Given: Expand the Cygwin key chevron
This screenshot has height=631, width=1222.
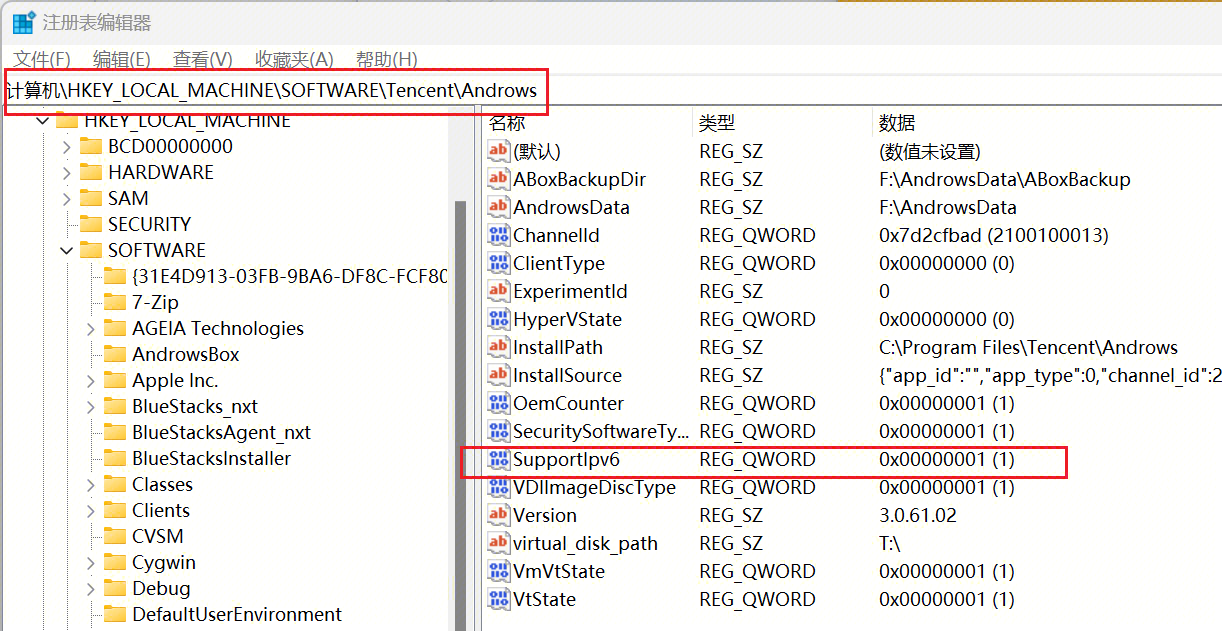Looking at the screenshot, I should click(90, 562).
